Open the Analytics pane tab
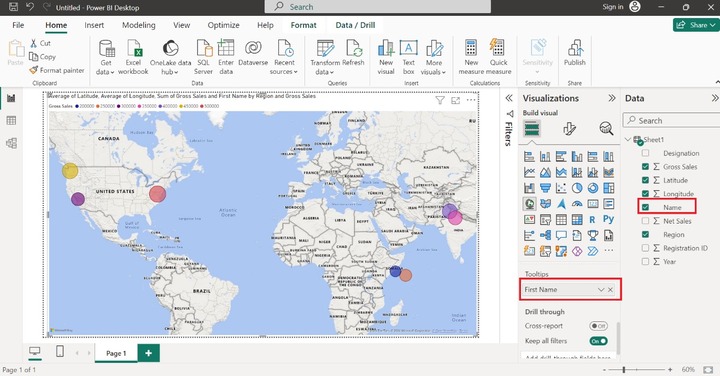Viewport: 720px width, 376px height. 606,129
